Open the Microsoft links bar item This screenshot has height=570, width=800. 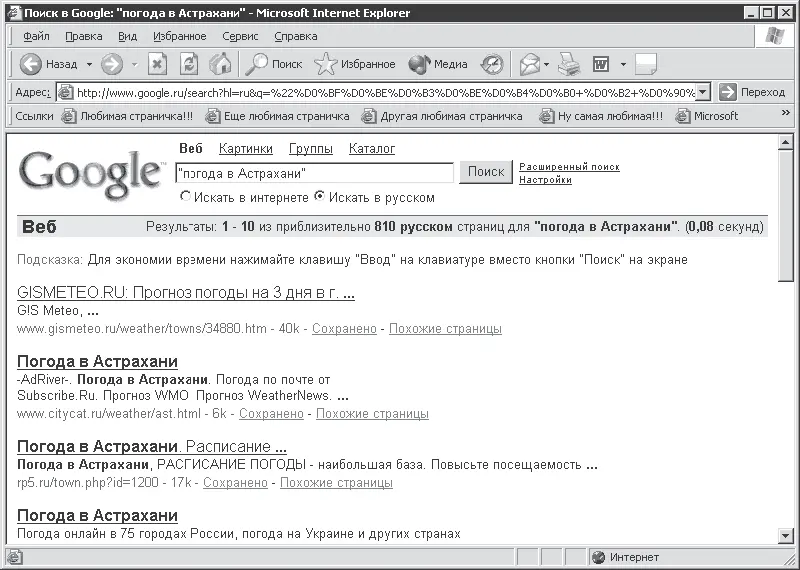pos(706,116)
